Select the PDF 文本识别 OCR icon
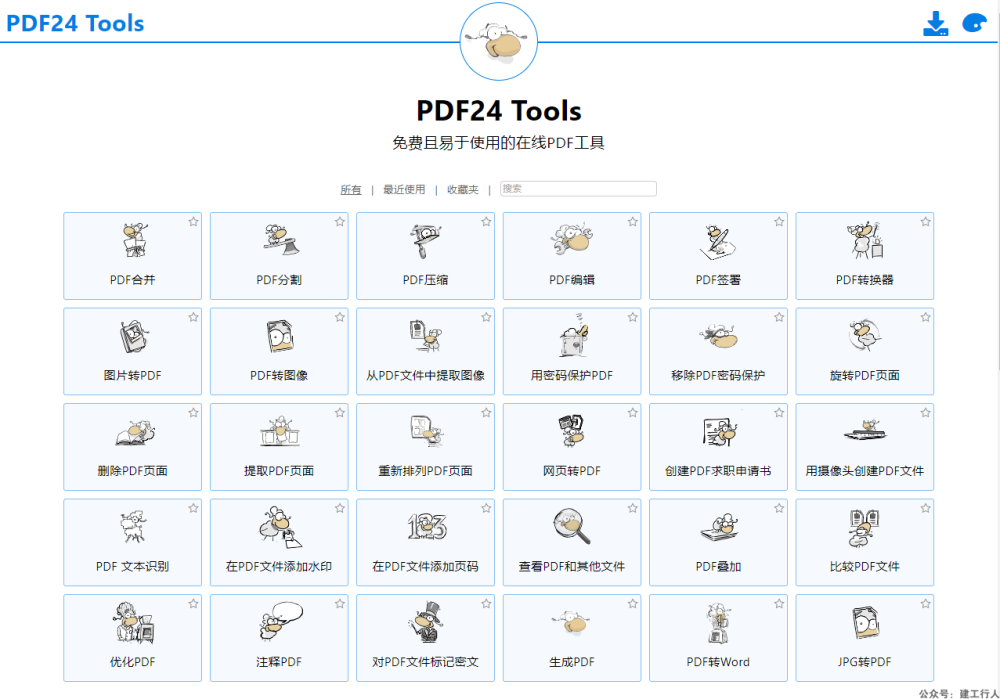This screenshot has height=699, width=1000. click(133, 527)
